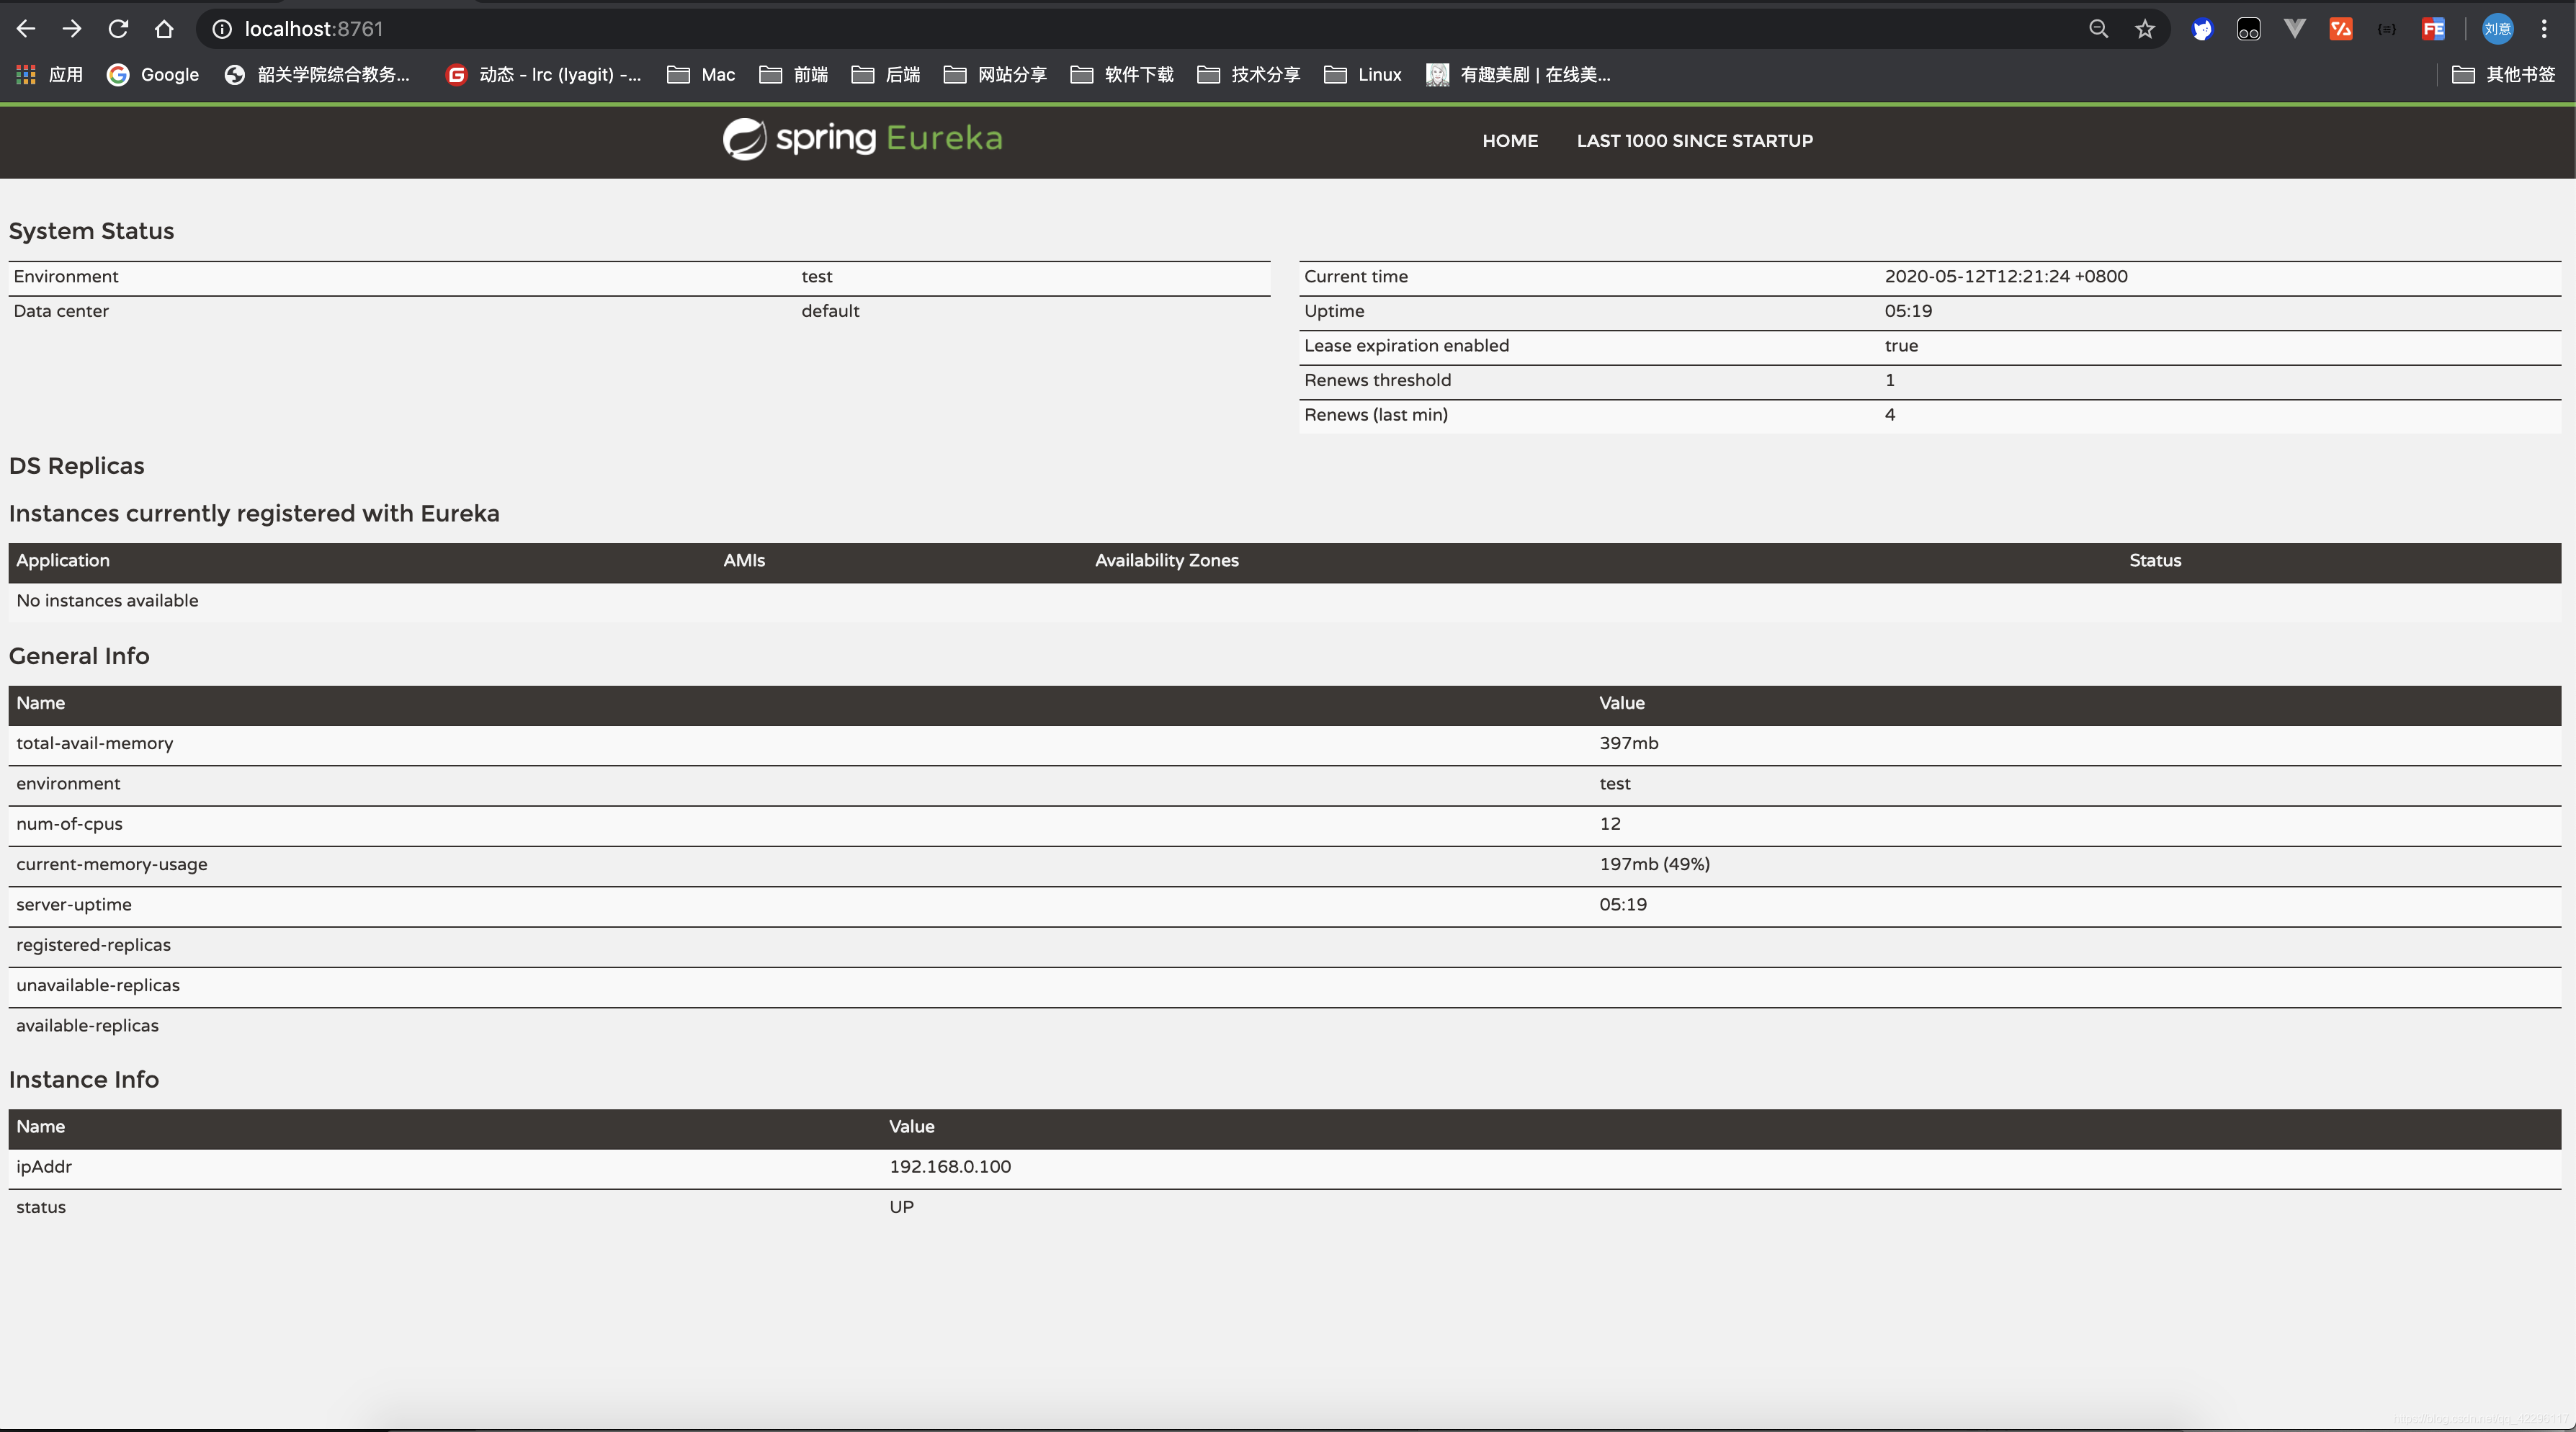Image resolution: width=2576 pixels, height=1432 pixels.
Task: Open the FE helper extension icon
Action: [2433, 29]
